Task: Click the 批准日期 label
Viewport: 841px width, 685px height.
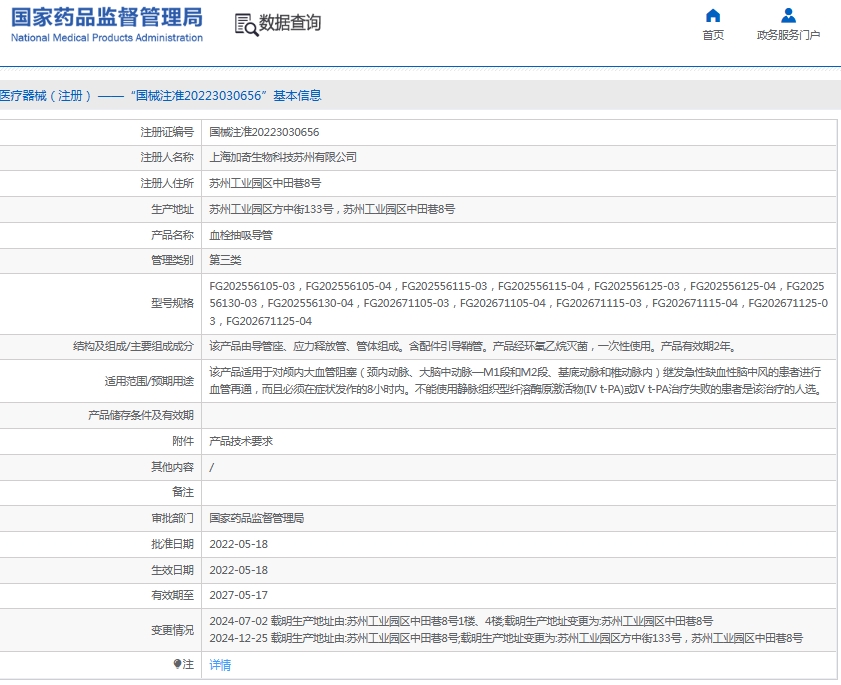Action: [x=172, y=544]
